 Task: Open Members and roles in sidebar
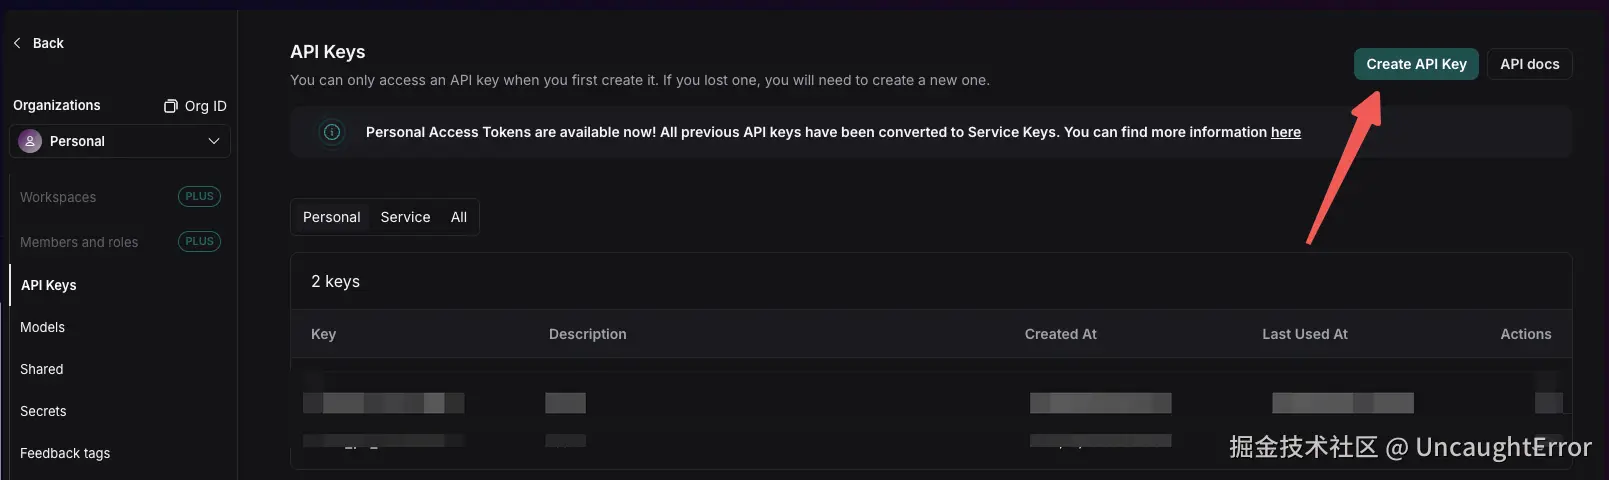tap(79, 242)
